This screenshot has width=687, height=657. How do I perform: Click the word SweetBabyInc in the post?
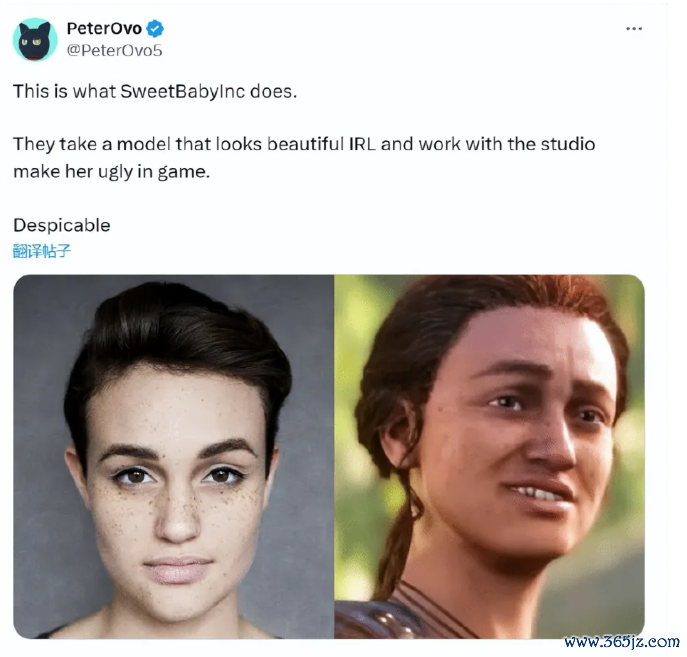pos(182,92)
